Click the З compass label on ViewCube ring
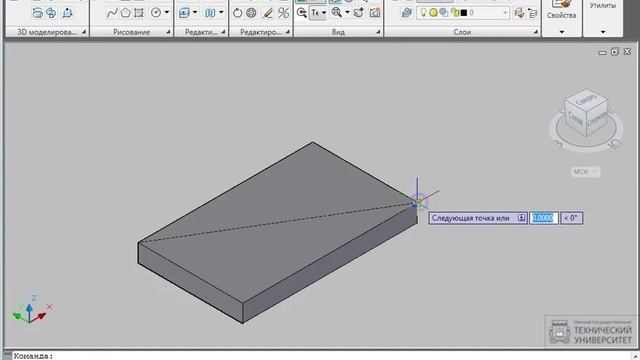 (x=558, y=144)
